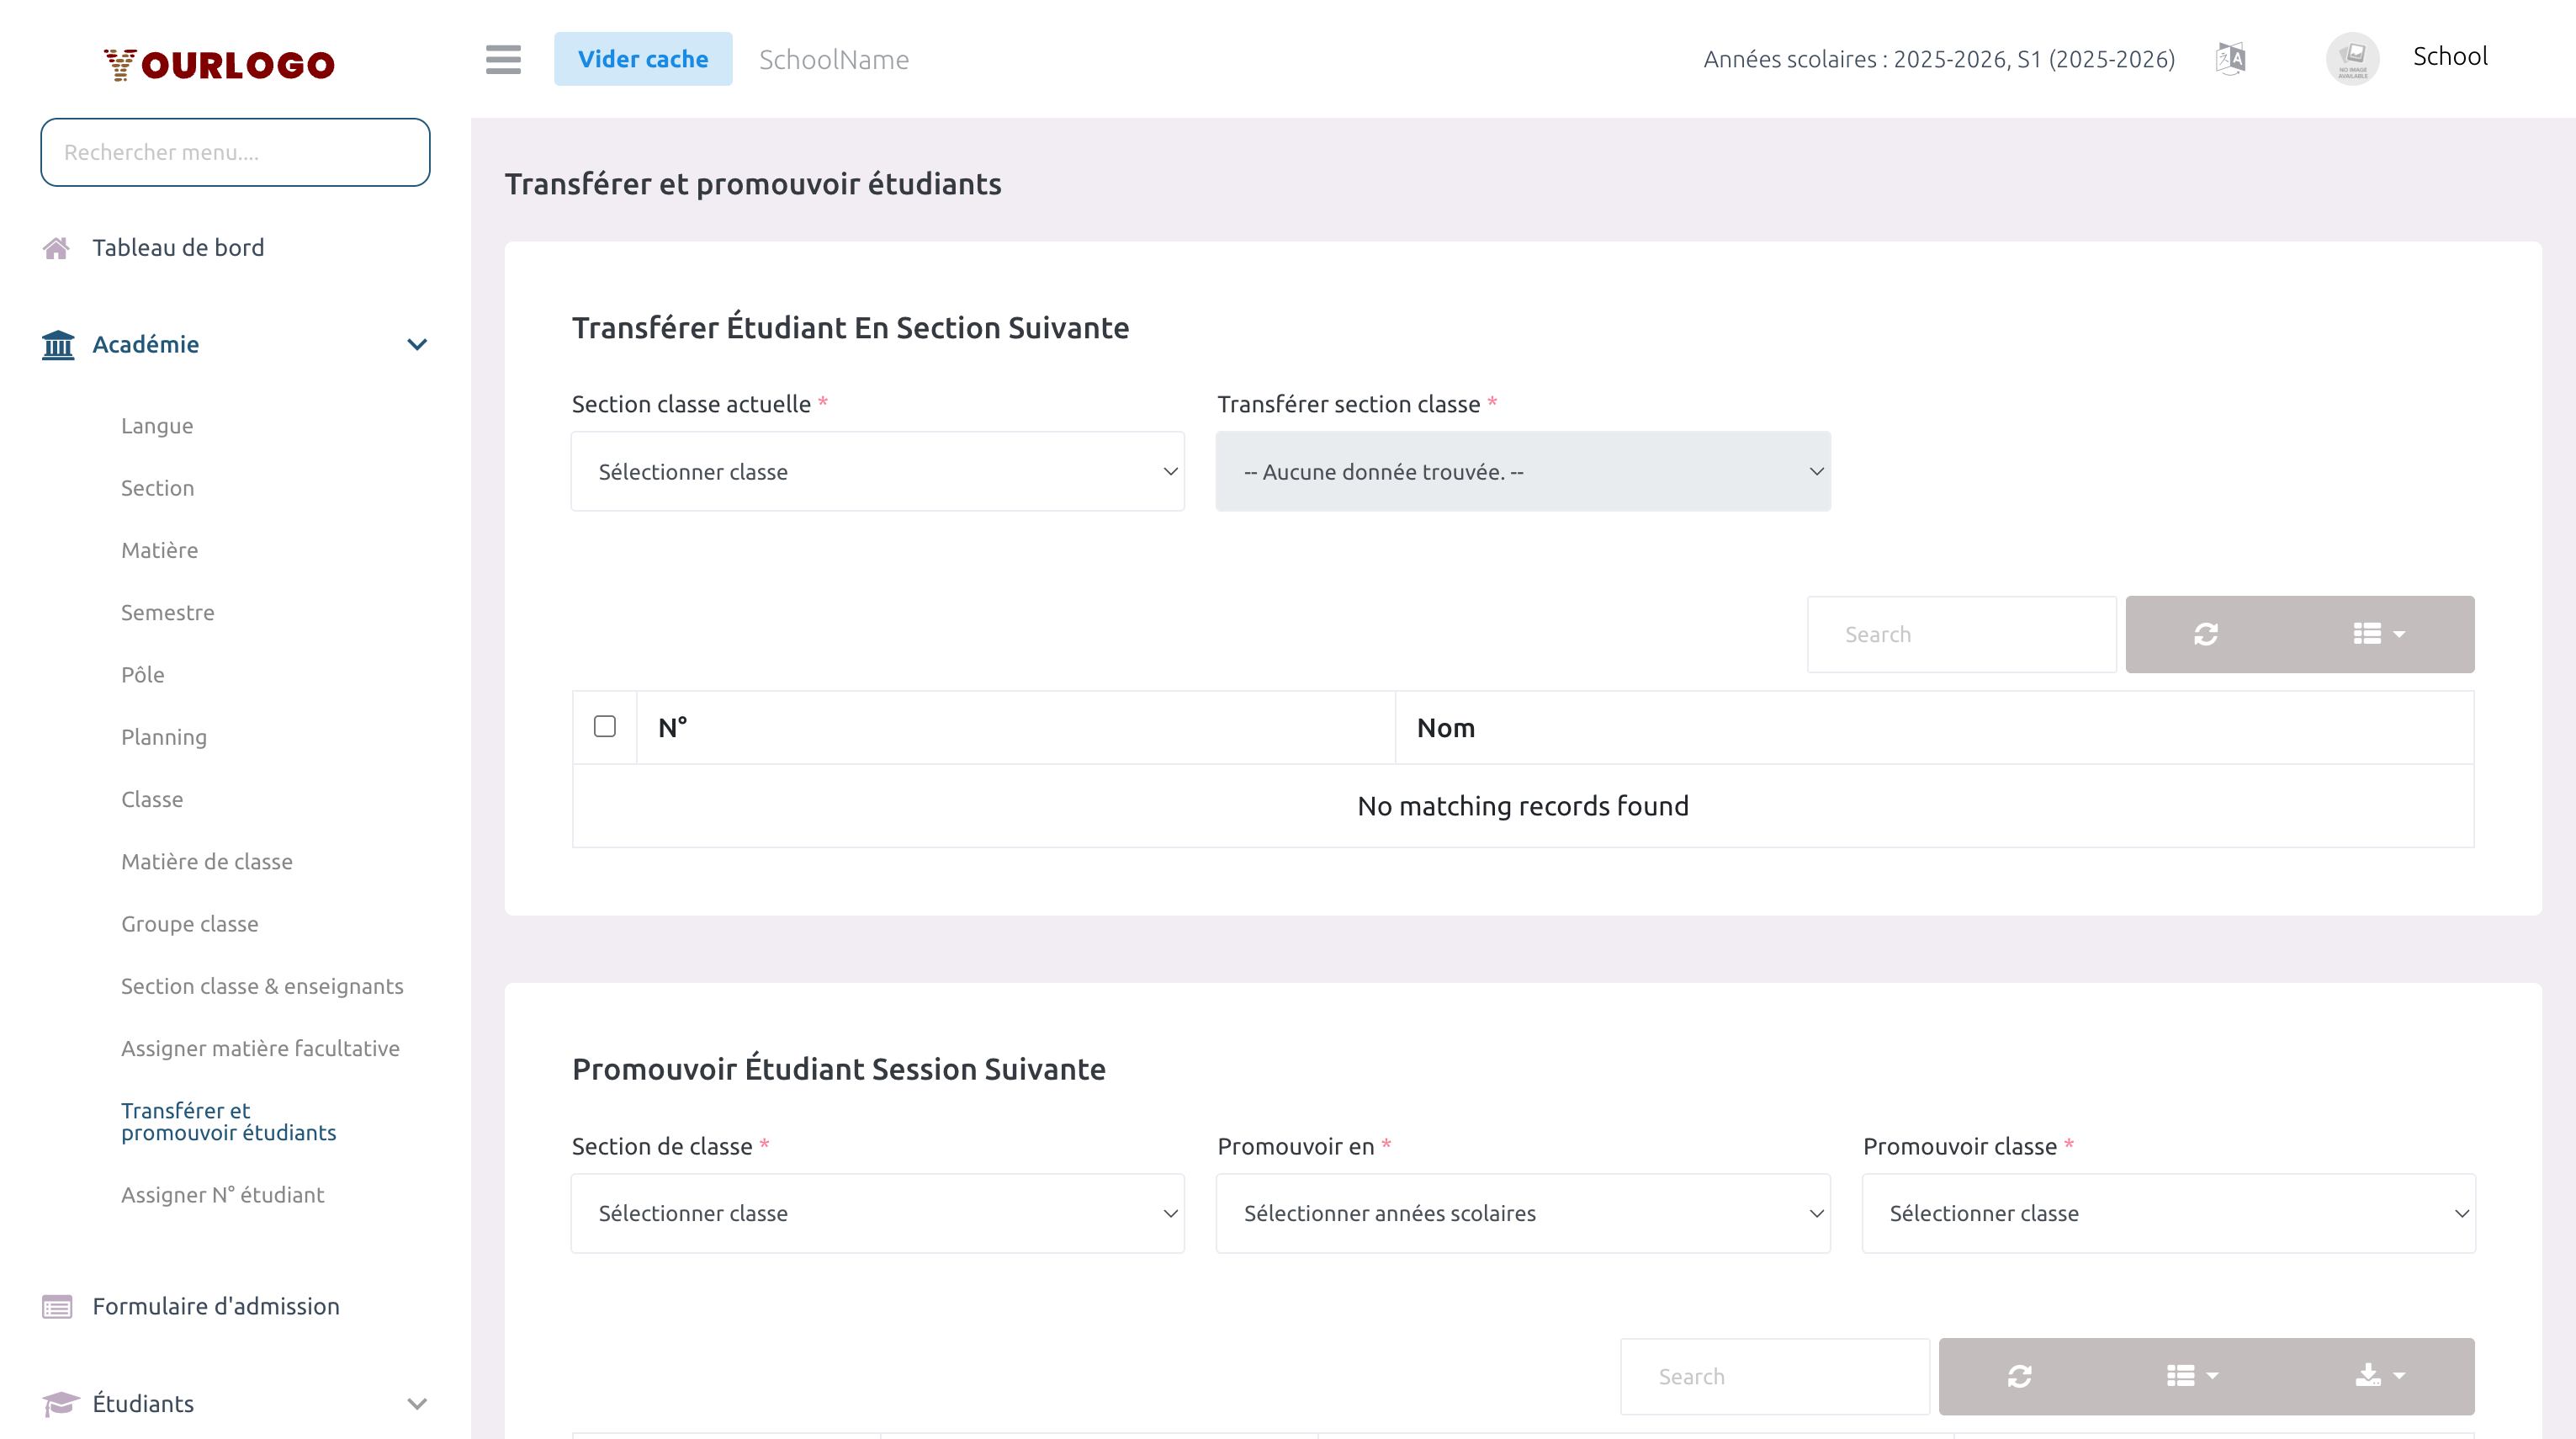This screenshot has width=2576, height=1439.
Task: Open columns dropdown in promote students toolbar
Action: (2192, 1376)
